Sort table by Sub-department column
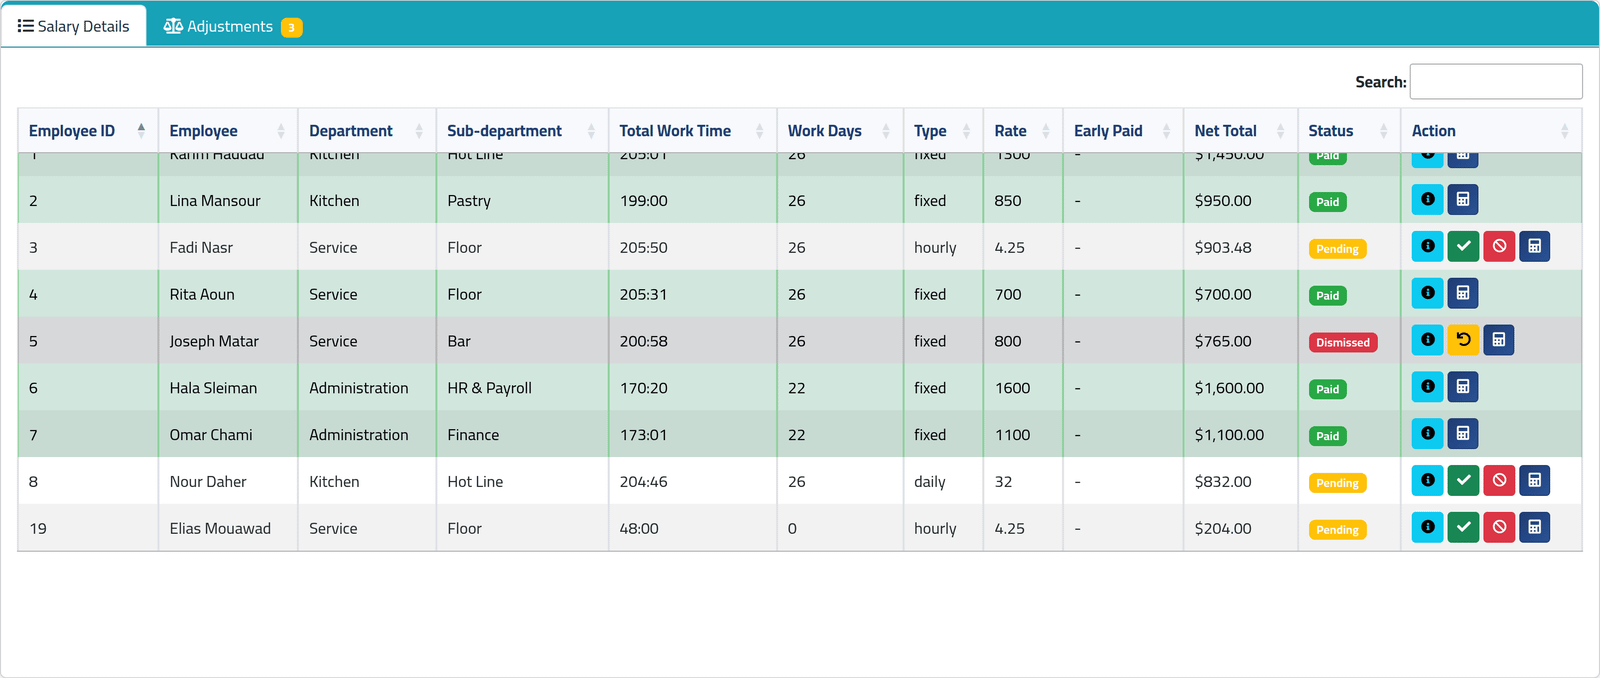1600x678 pixels. pyautogui.click(x=522, y=131)
